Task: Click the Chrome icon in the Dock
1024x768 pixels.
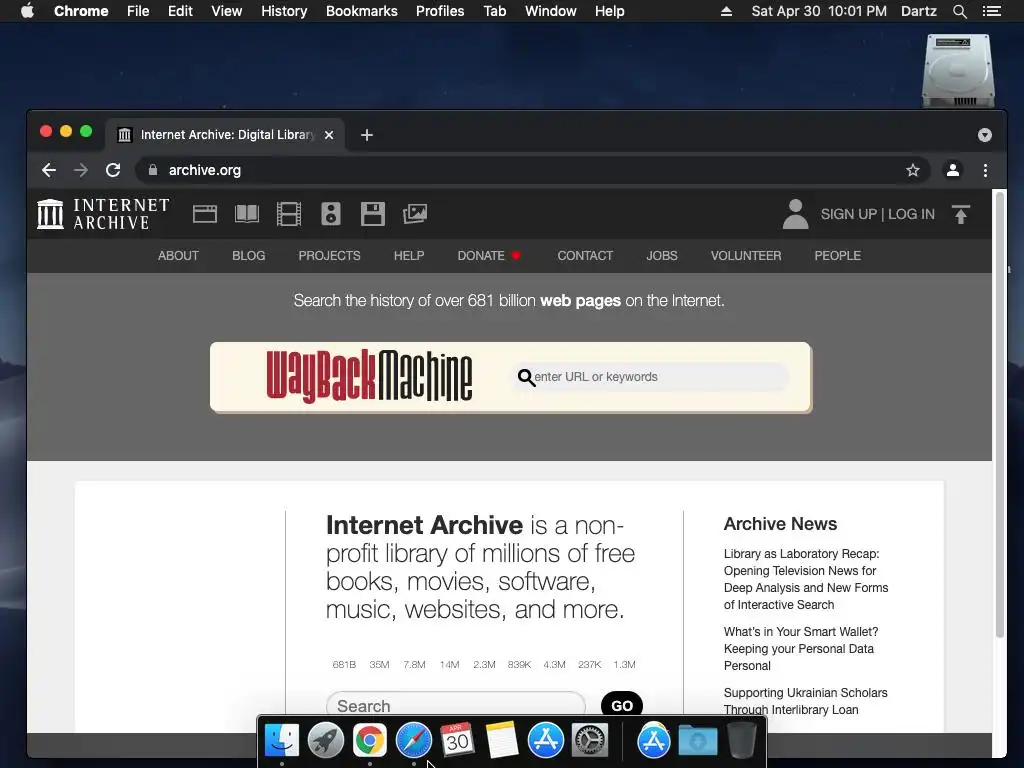Action: (x=370, y=741)
